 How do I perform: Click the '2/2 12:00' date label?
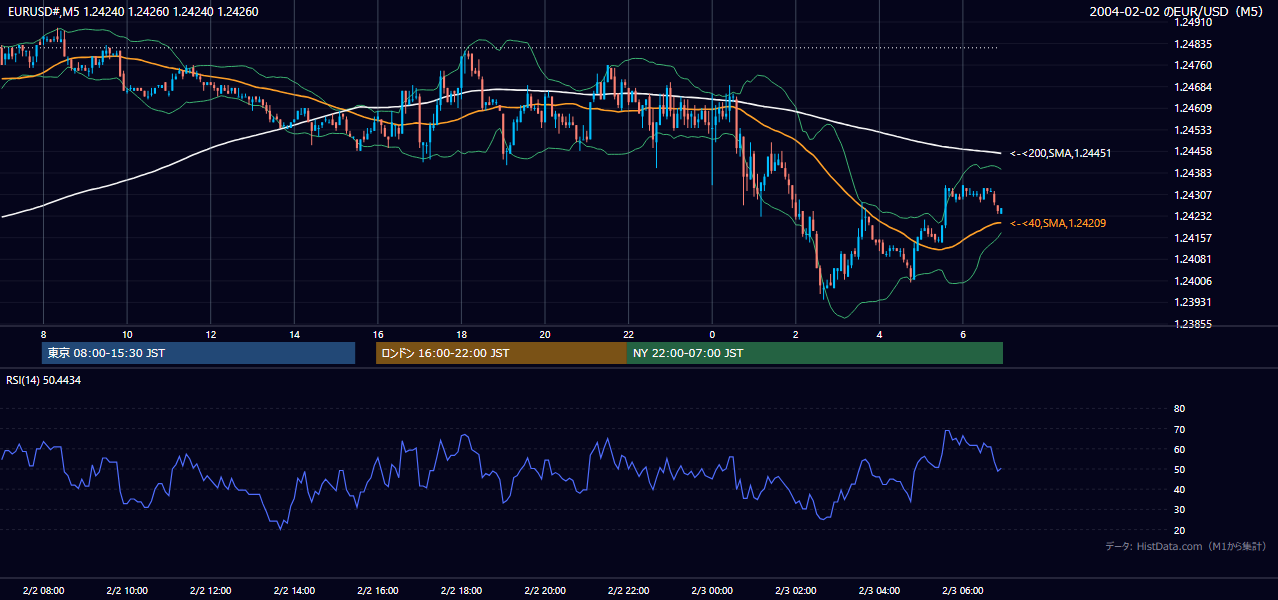[210, 591]
